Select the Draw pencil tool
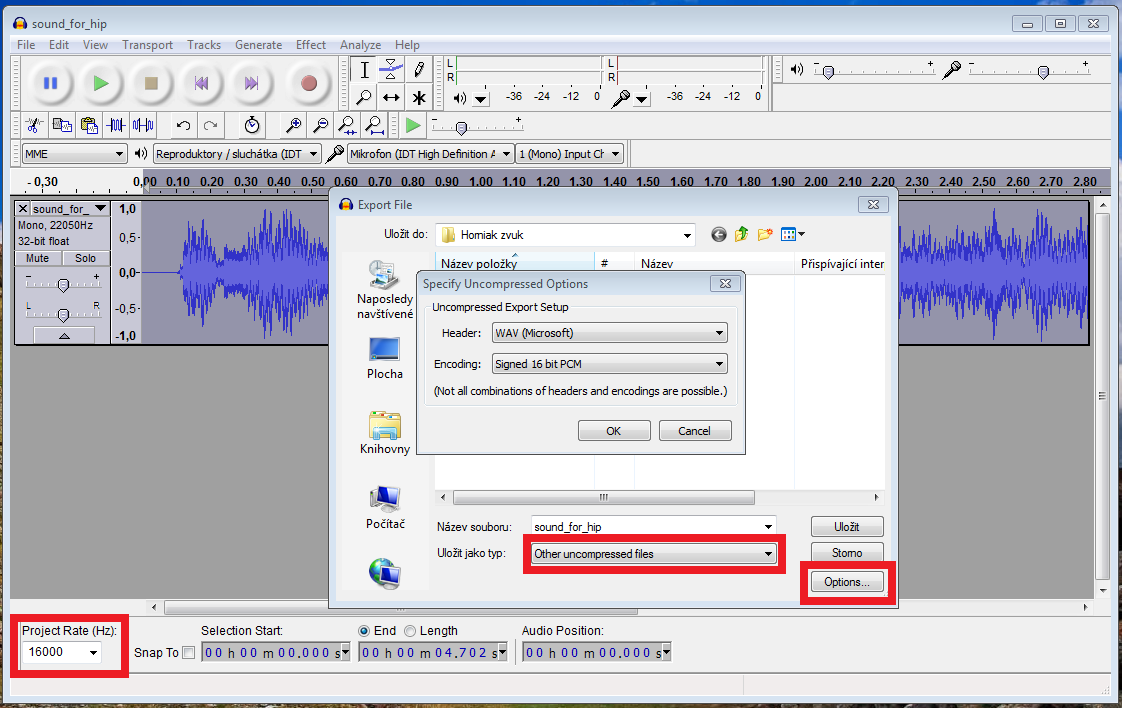The width and height of the screenshot is (1122, 708). click(x=419, y=70)
